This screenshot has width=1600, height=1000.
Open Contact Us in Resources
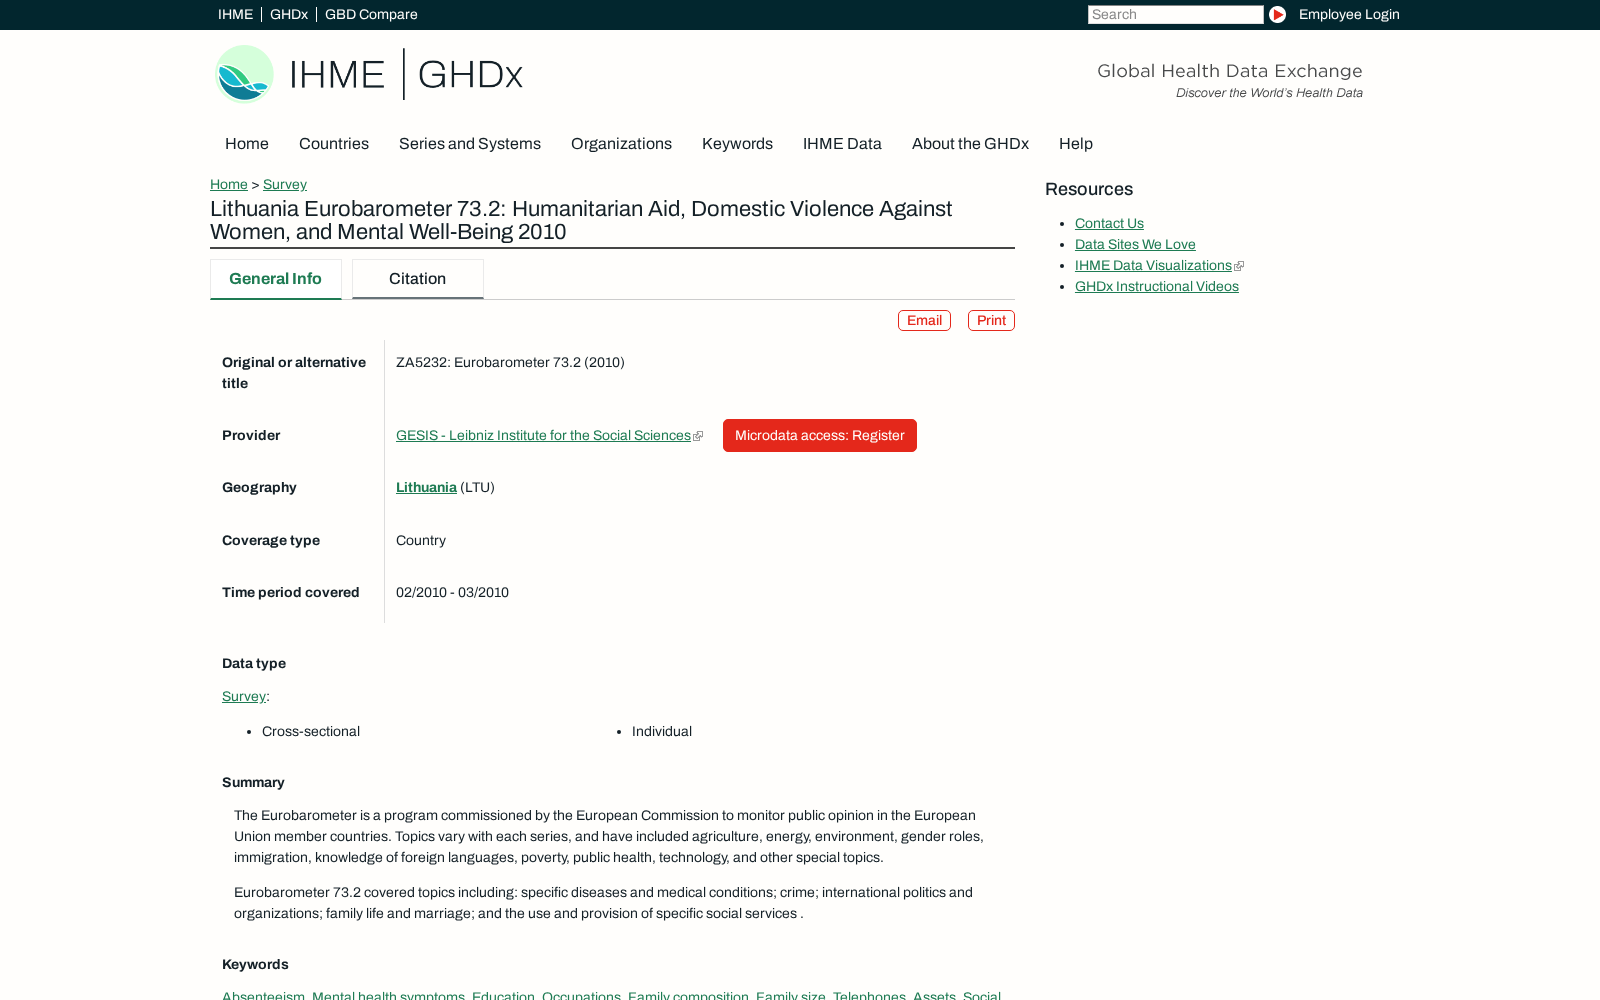(1109, 224)
